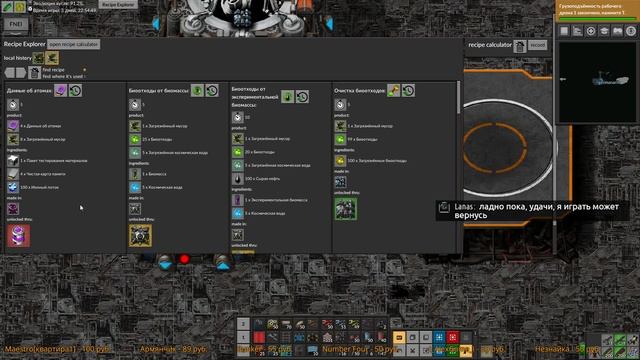Click the Recipe Explorer button in top bar

tap(118, 4)
